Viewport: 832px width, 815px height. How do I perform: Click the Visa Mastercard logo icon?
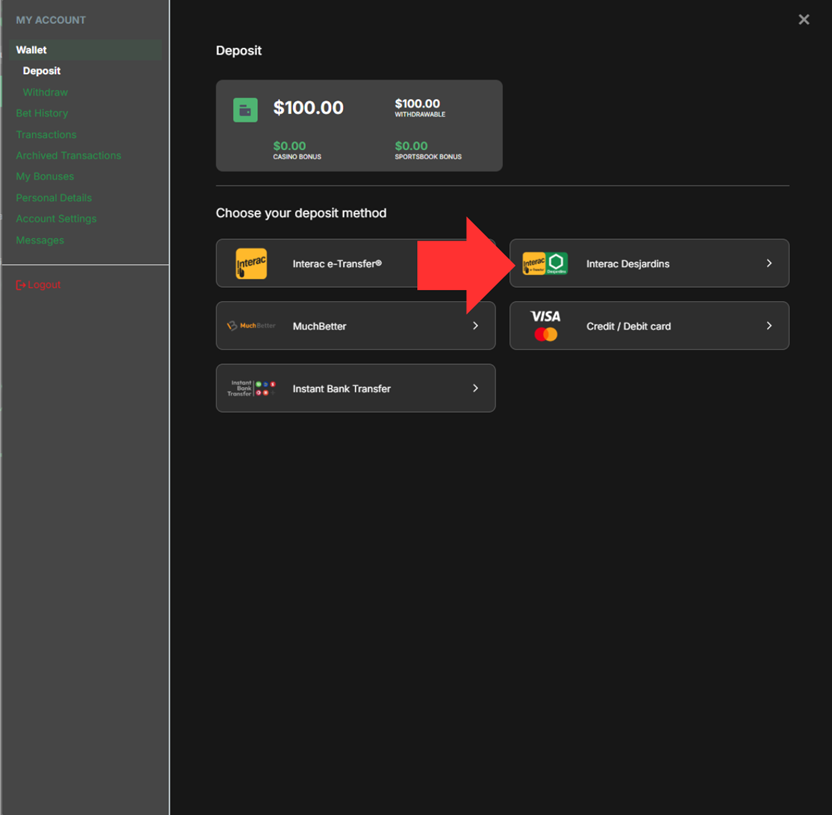coord(545,326)
